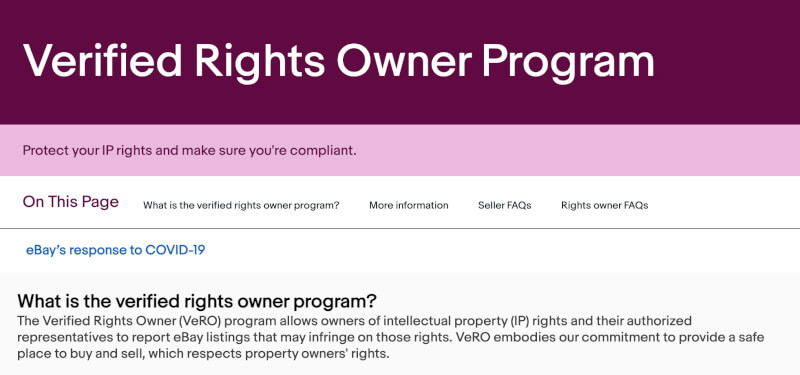Jump to the More information section
Viewport: 800px width, 375px height.
(409, 206)
